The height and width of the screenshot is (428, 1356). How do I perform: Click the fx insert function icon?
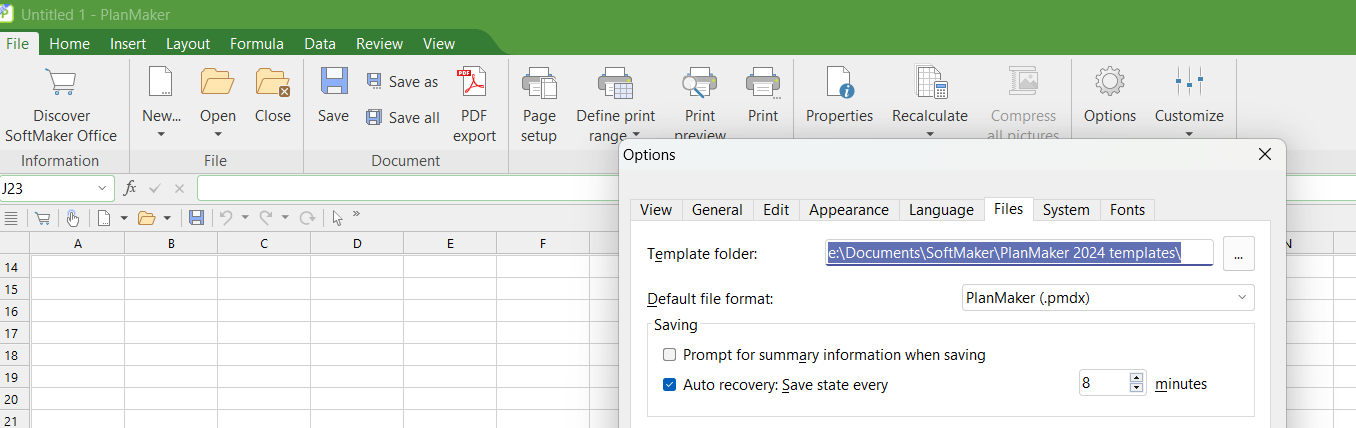pyautogui.click(x=130, y=188)
